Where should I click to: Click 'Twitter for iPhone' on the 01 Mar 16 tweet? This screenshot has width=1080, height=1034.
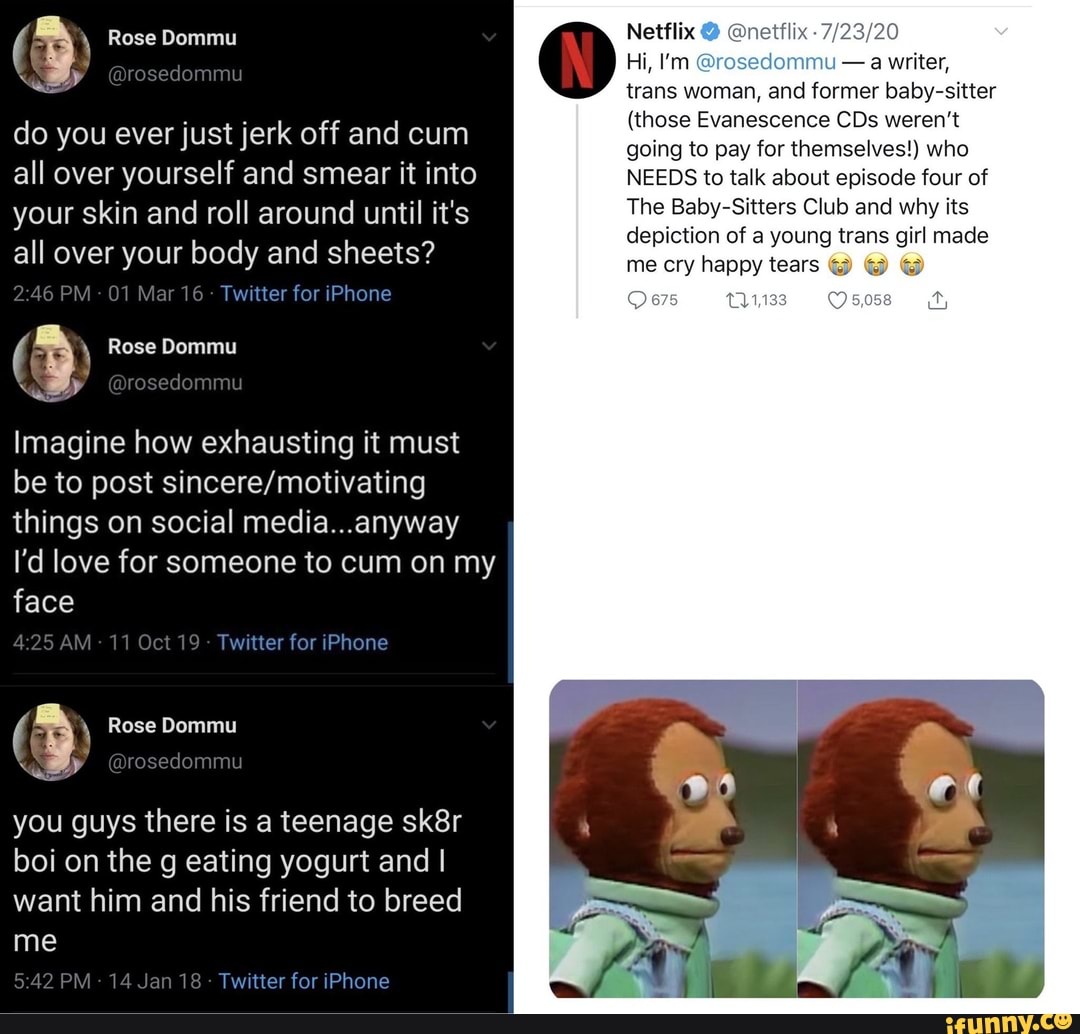306,294
